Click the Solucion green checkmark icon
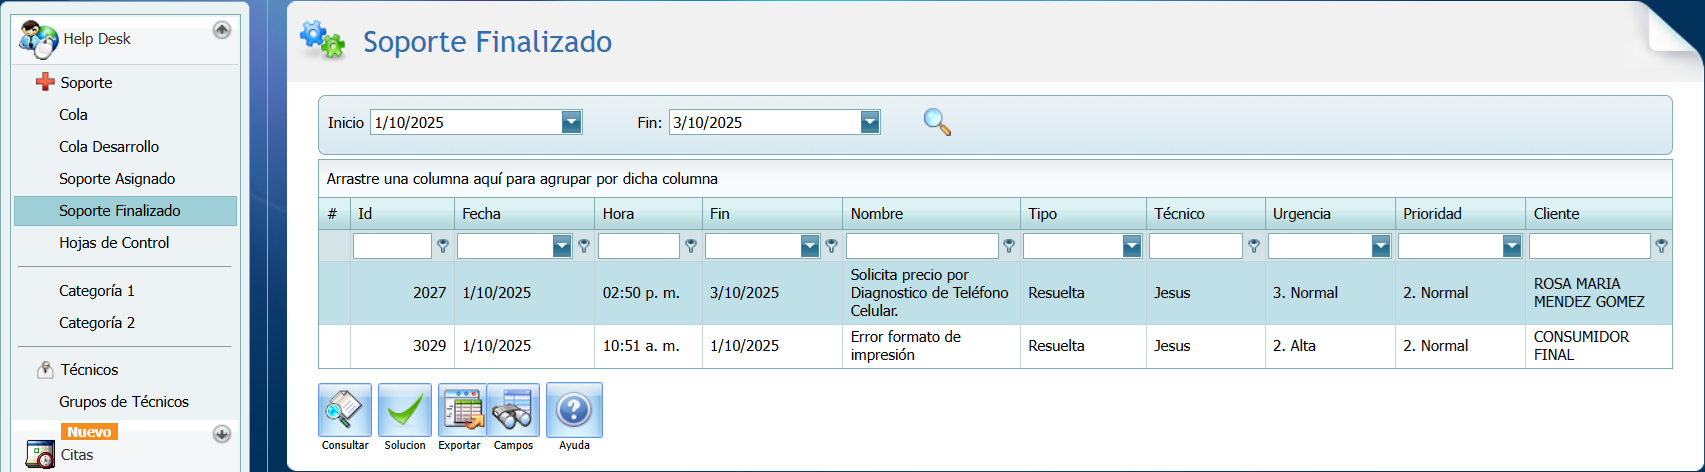 coord(405,410)
